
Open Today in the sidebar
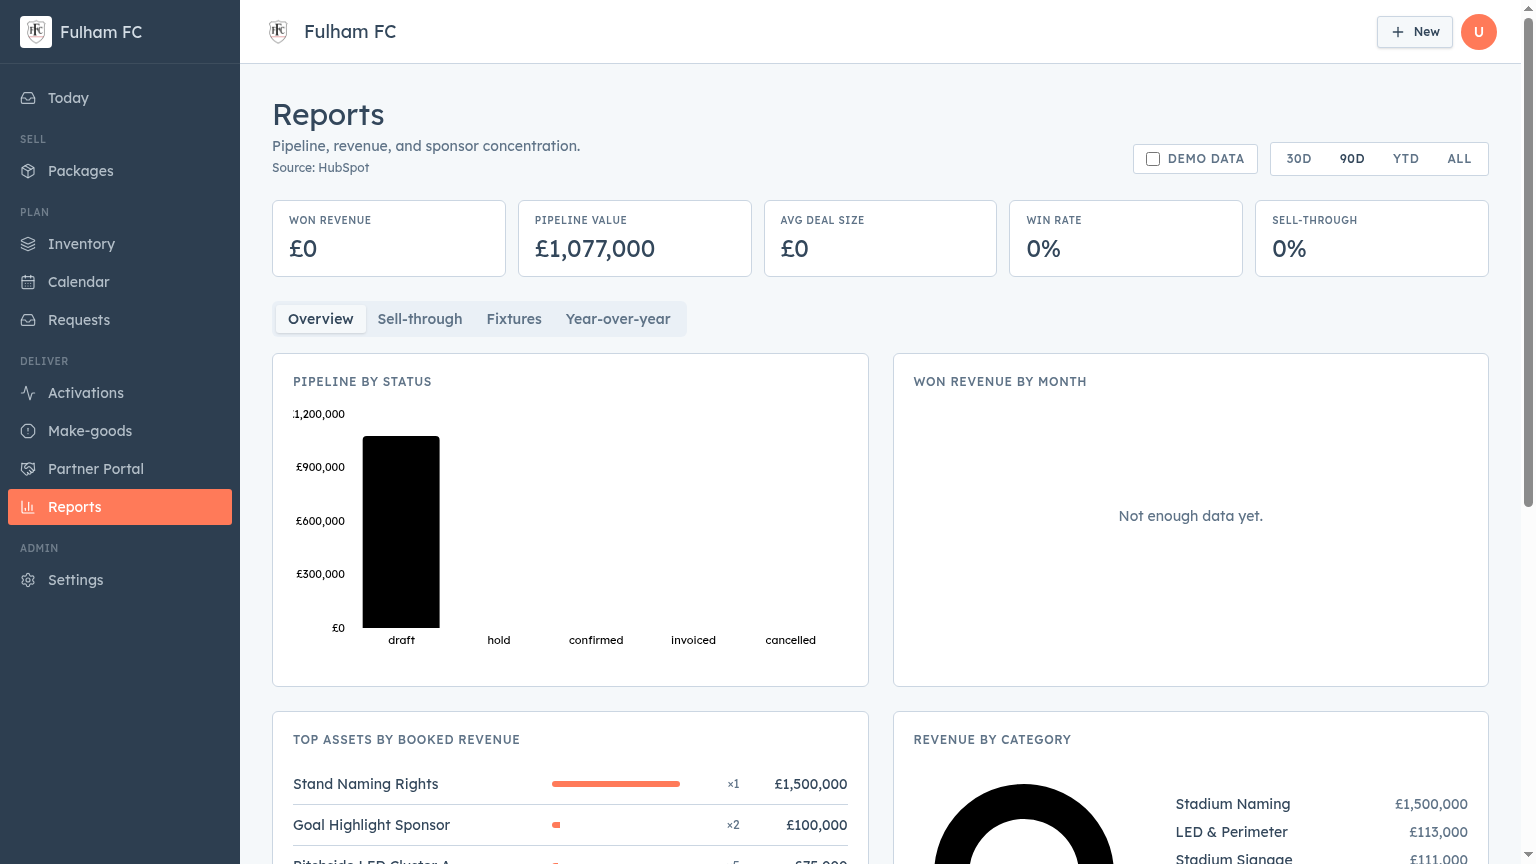click(120, 98)
